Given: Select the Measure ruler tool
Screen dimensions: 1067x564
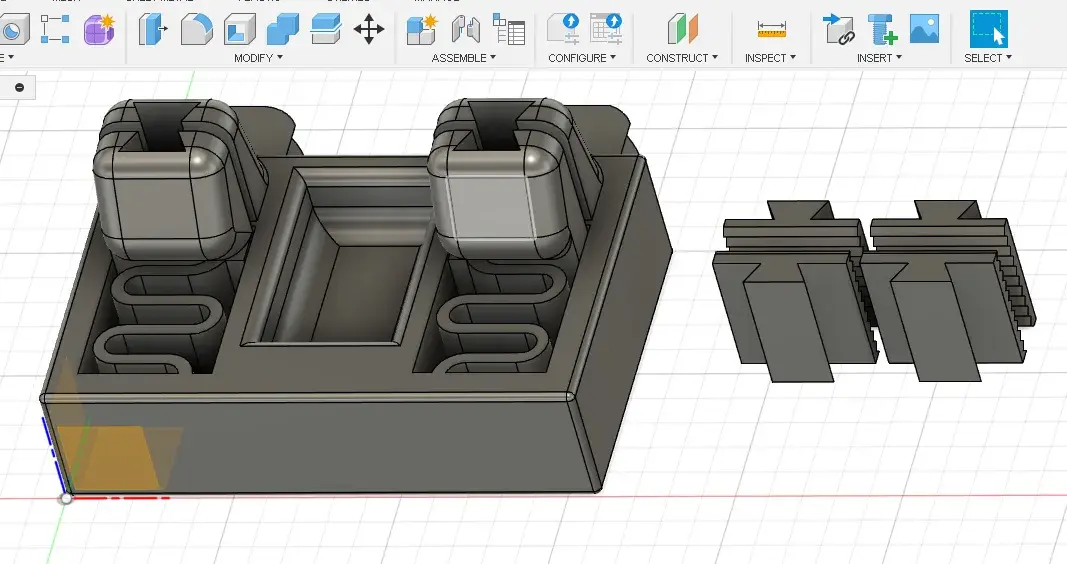Looking at the screenshot, I should (x=771, y=30).
